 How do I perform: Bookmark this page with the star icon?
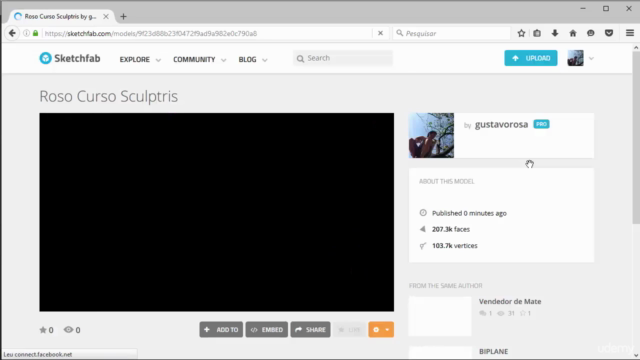coord(521,33)
